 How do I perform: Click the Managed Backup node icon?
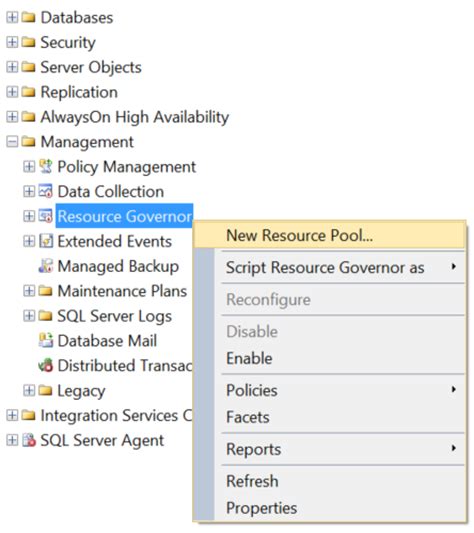coord(46,266)
